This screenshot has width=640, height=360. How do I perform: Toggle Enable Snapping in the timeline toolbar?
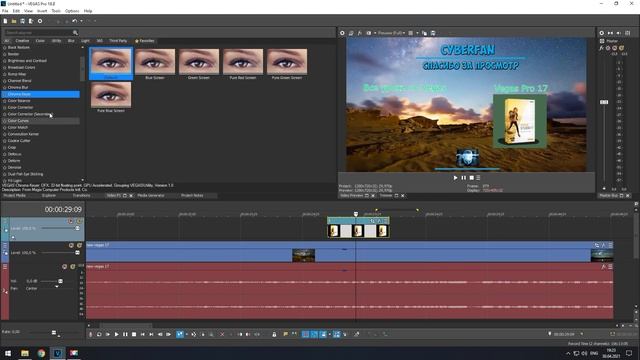(x=305, y=334)
